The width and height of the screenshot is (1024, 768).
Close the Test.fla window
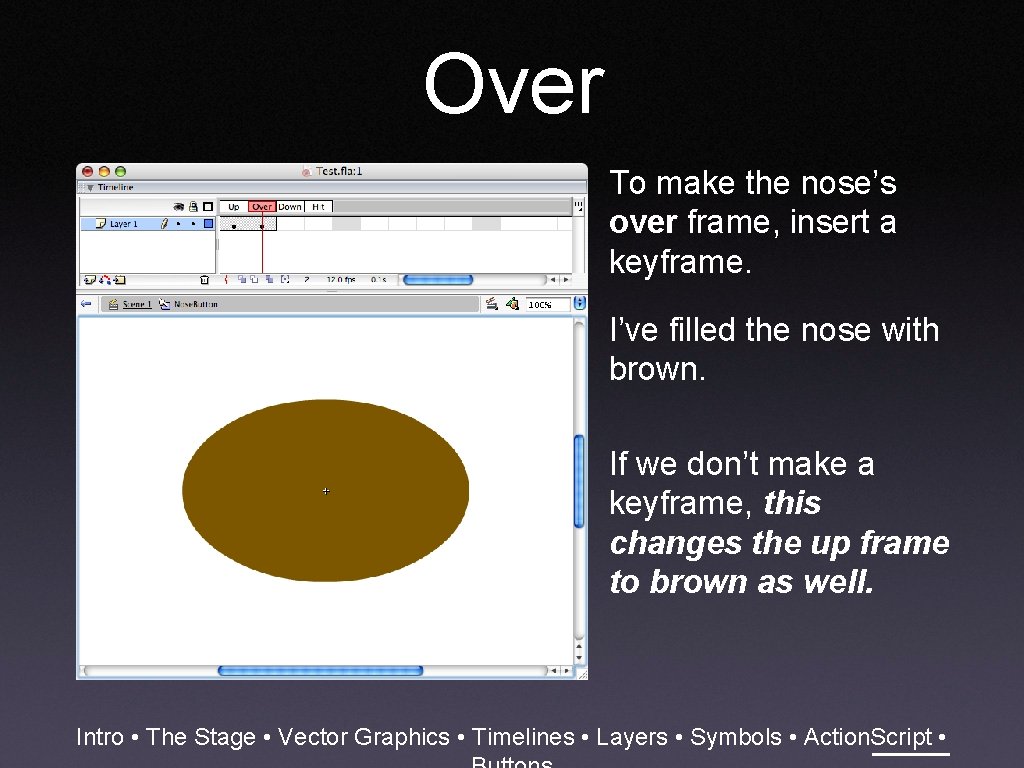[x=88, y=172]
